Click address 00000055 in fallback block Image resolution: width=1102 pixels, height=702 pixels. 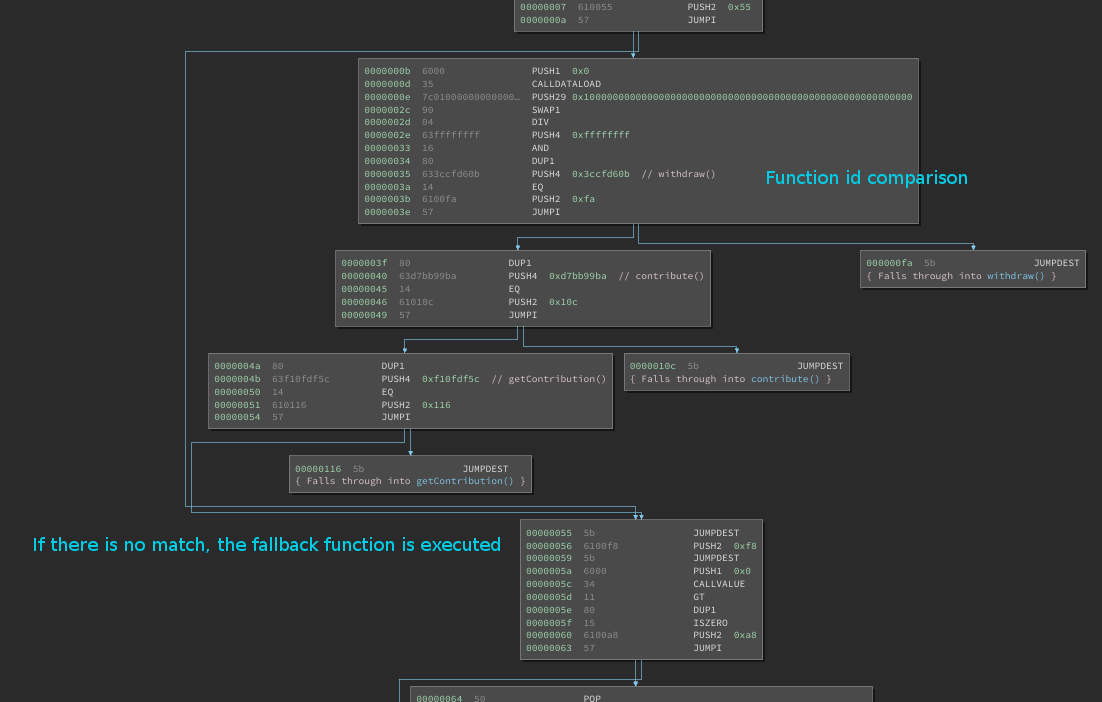549,533
